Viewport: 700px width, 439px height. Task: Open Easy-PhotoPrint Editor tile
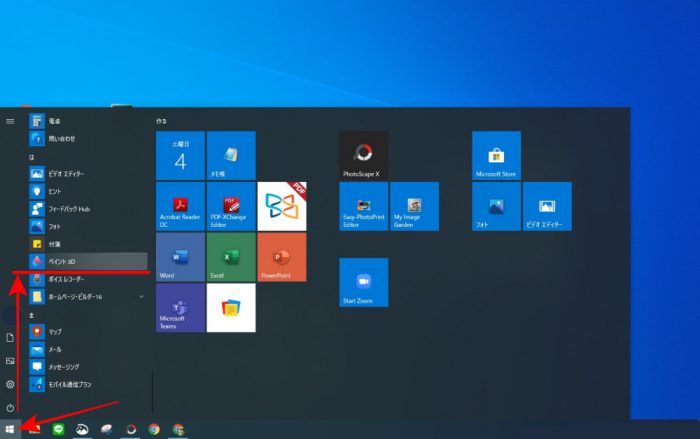pyautogui.click(x=364, y=206)
